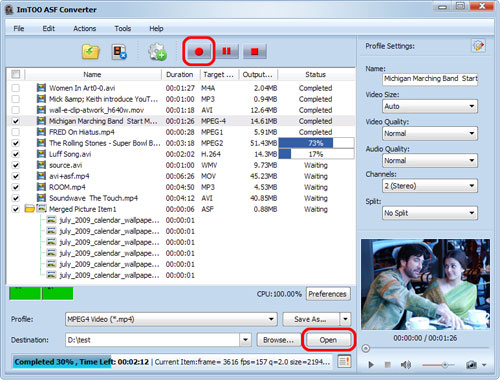Open the File menu
This screenshot has width=500, height=380.
(x=19, y=28)
